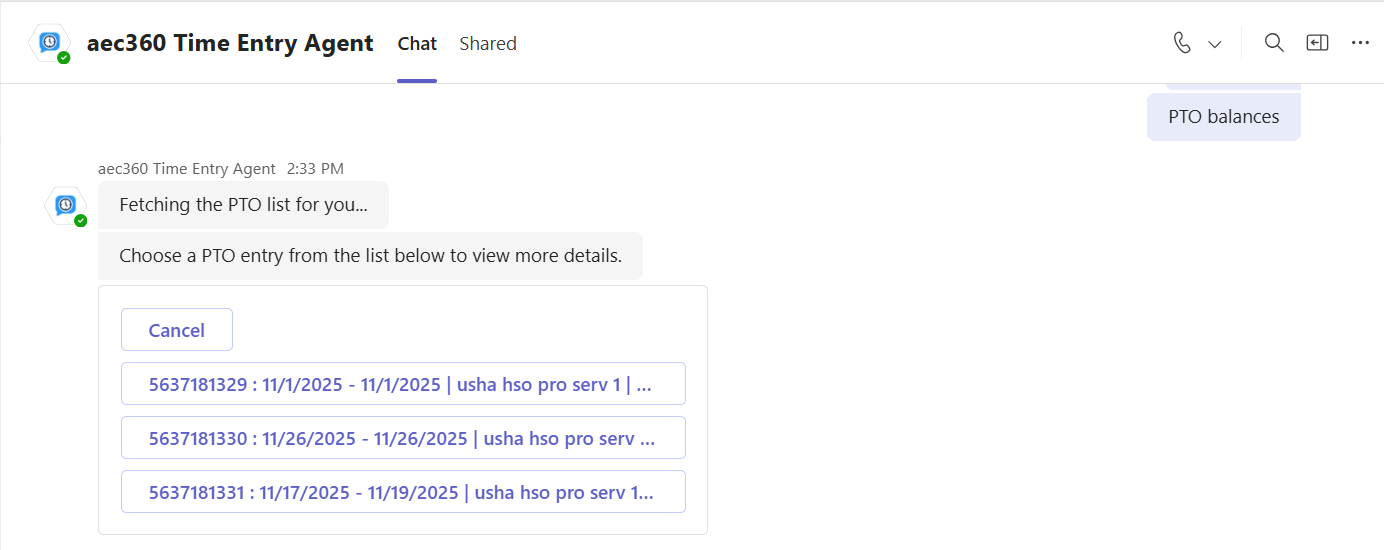The image size is (1384, 550).
Task: Switch to the Shared tab
Action: 488,44
